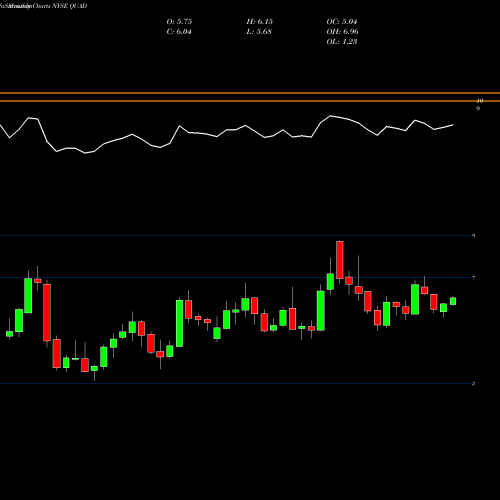This screenshot has width=500, height=500.
Task: Click the 10 label on the upper axis
Action: coord(480,100)
